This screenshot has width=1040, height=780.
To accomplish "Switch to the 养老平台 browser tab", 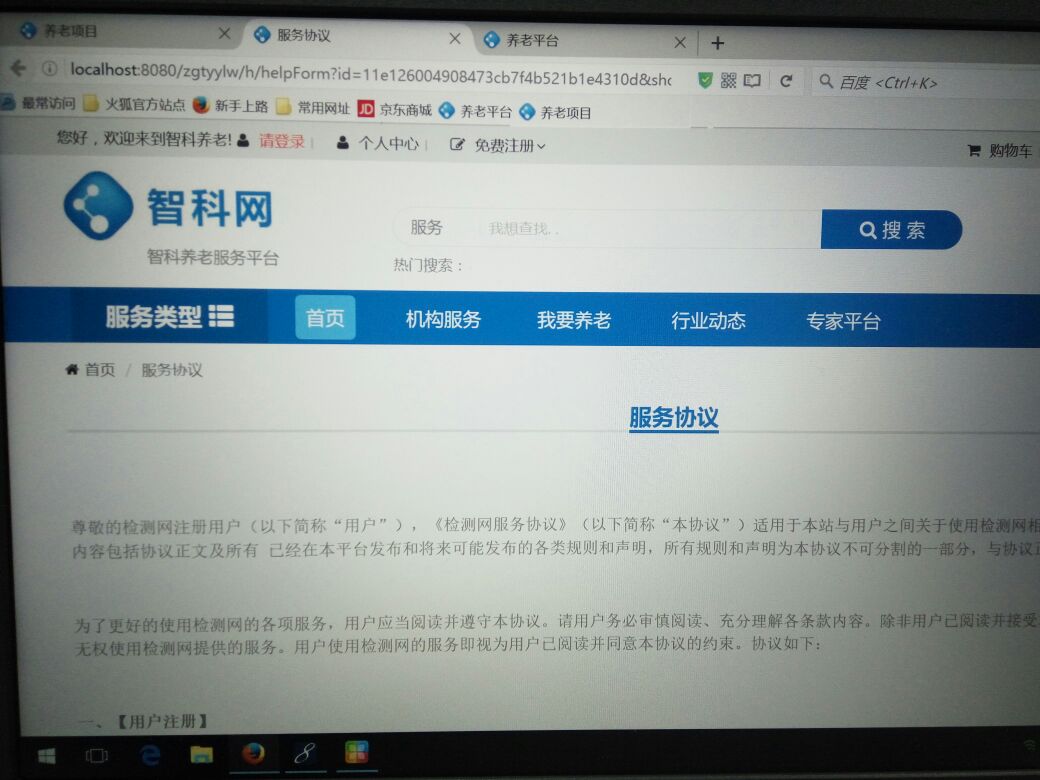I will coord(580,41).
